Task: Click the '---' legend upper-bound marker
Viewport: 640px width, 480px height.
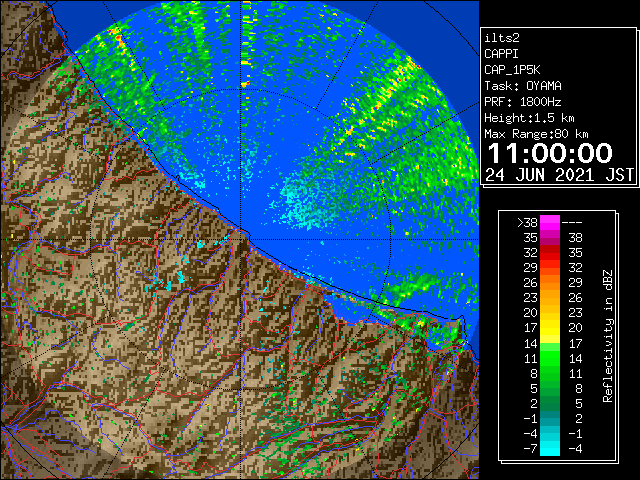Action: pyautogui.click(x=572, y=223)
